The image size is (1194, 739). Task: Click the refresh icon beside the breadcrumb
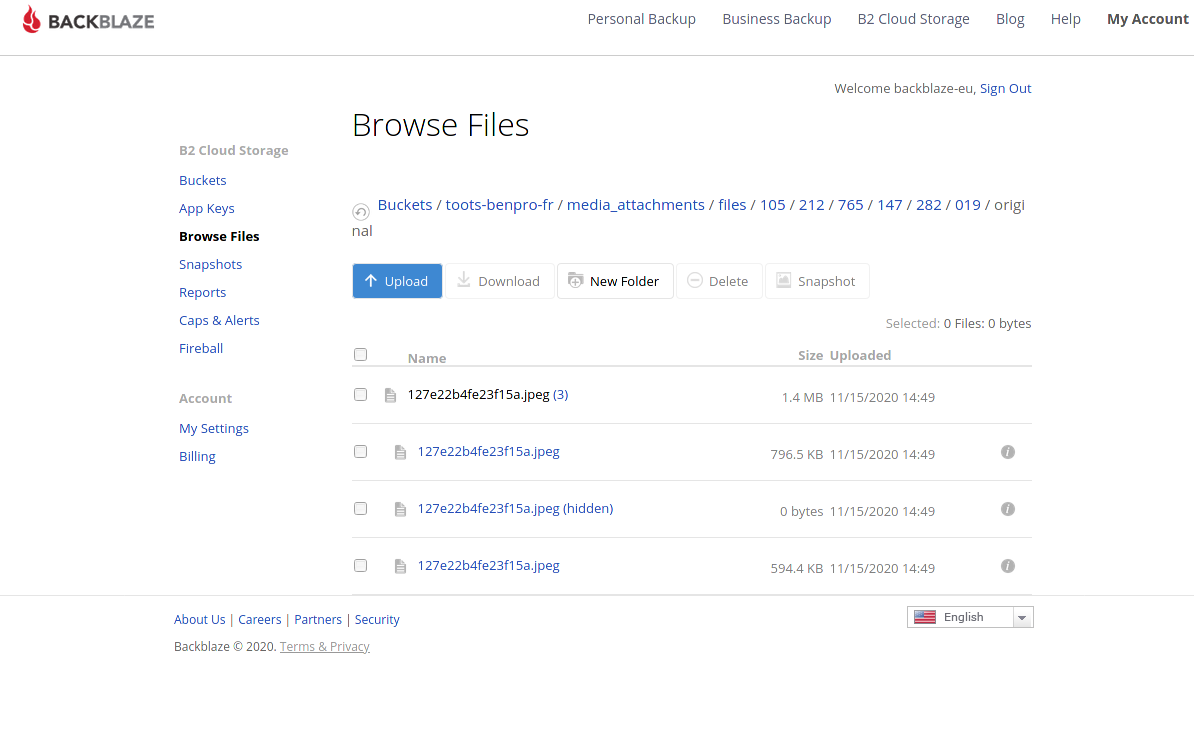360,211
